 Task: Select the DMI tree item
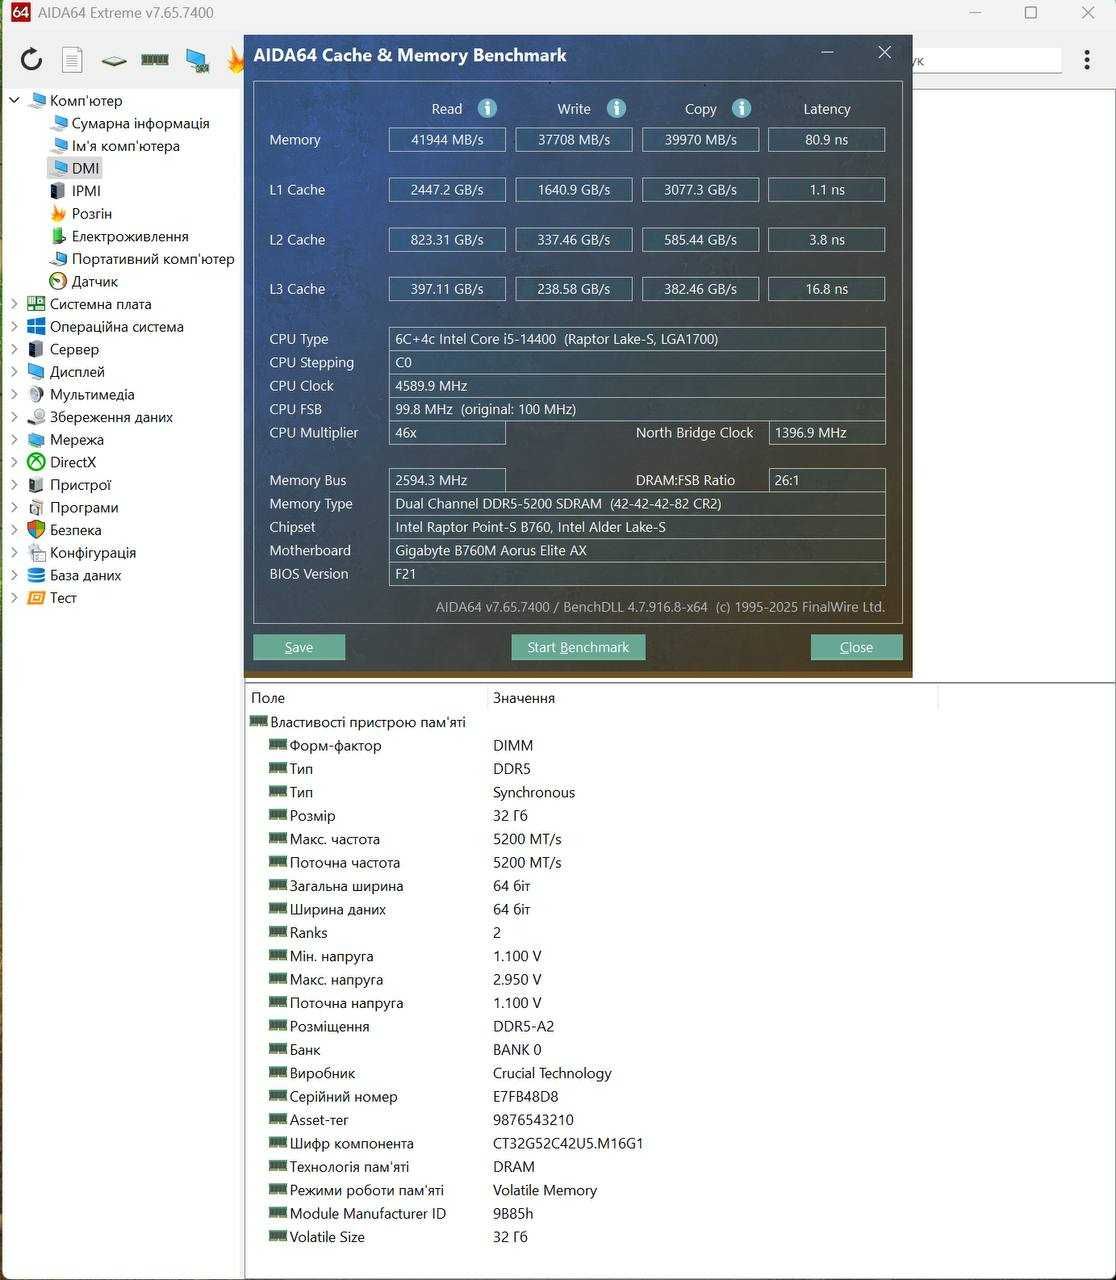pyautogui.click(x=85, y=168)
